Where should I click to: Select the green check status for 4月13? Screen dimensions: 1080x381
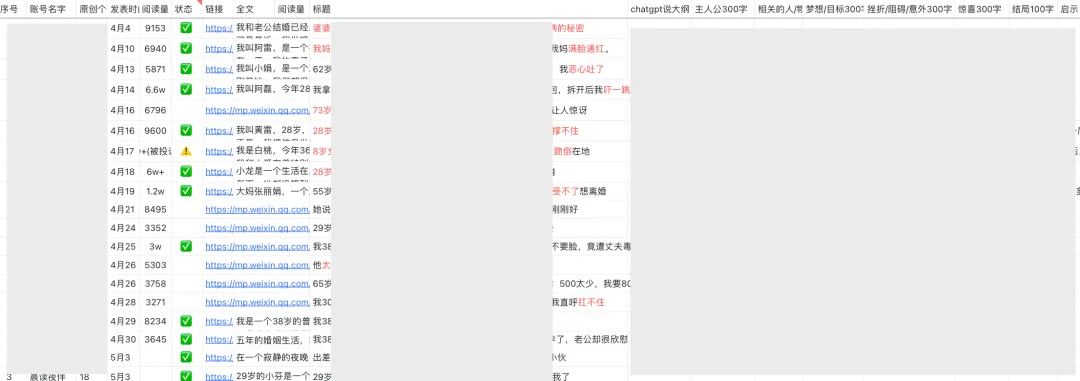186,69
